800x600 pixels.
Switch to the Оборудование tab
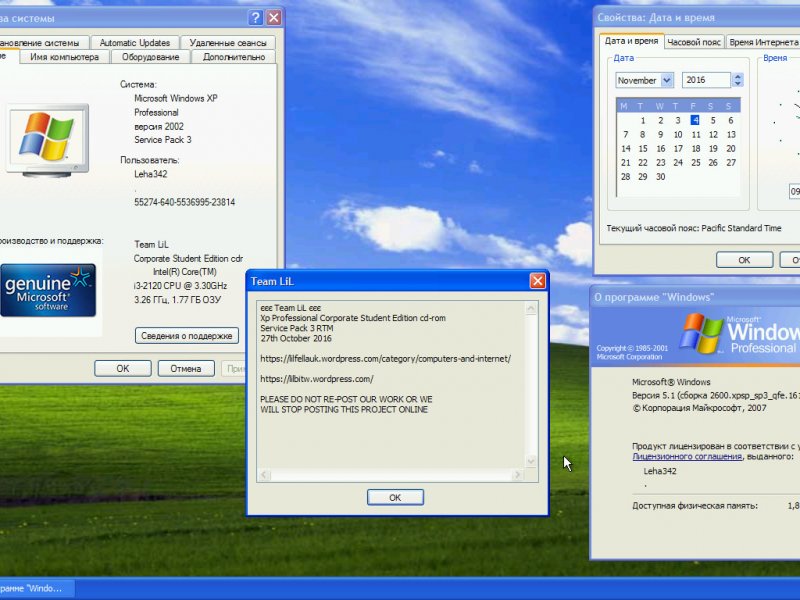(x=151, y=57)
